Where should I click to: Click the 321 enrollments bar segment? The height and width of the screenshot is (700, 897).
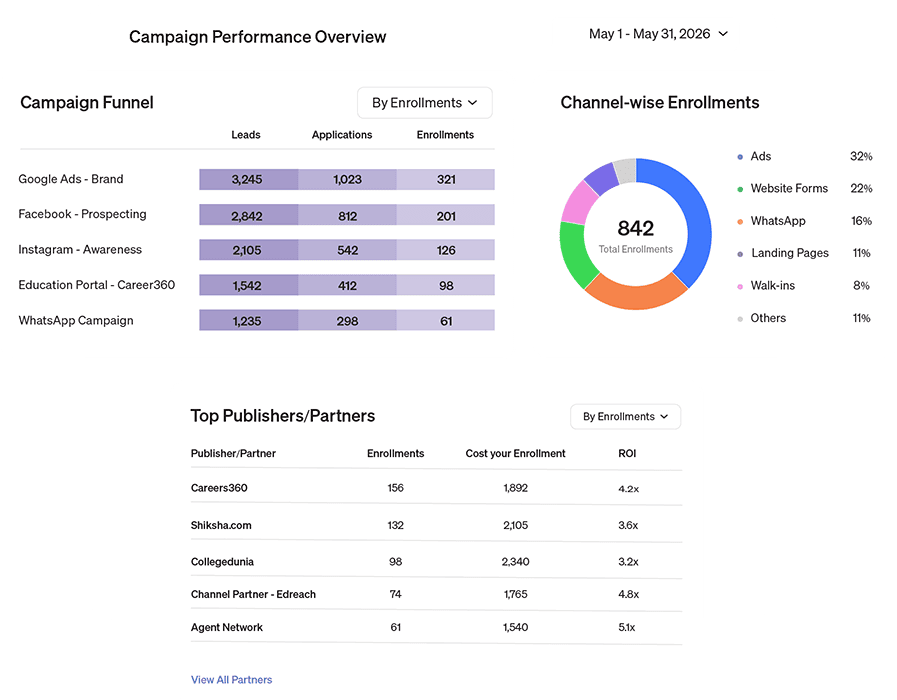446,180
